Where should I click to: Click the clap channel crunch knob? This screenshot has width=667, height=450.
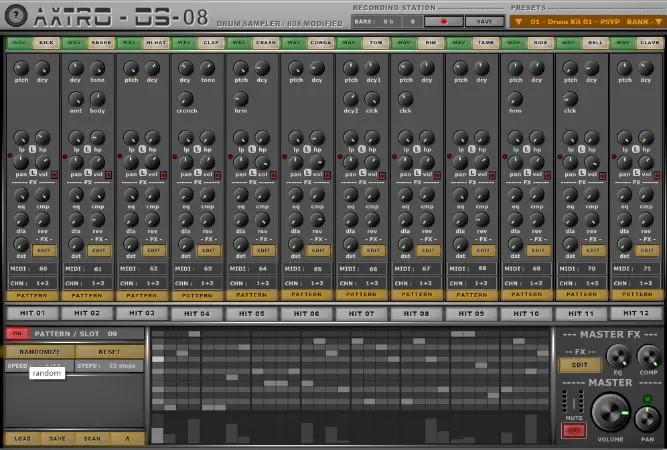pos(186,100)
